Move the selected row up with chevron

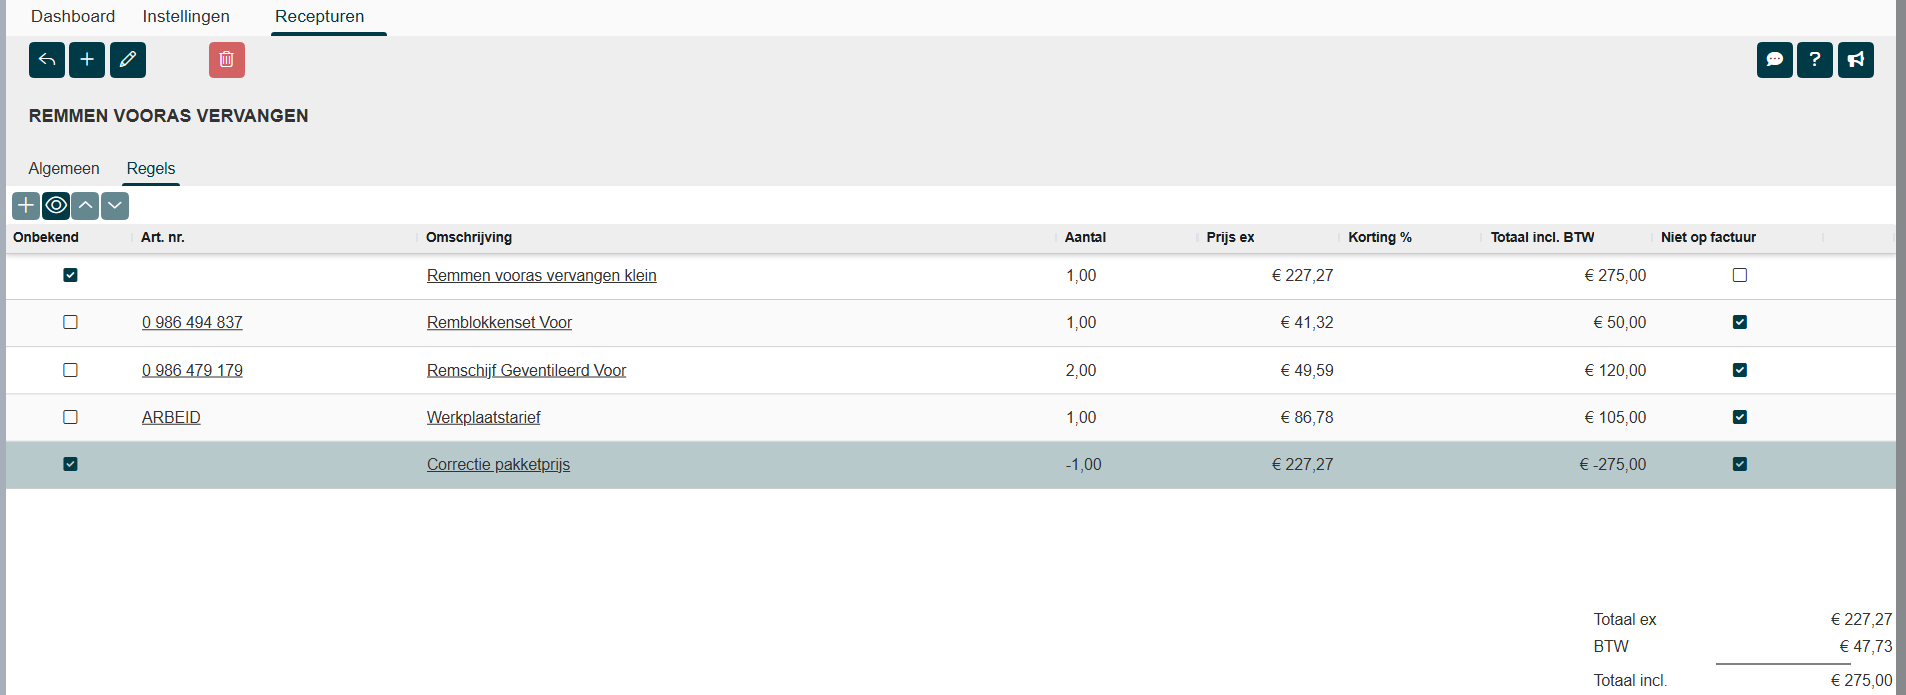tap(86, 206)
